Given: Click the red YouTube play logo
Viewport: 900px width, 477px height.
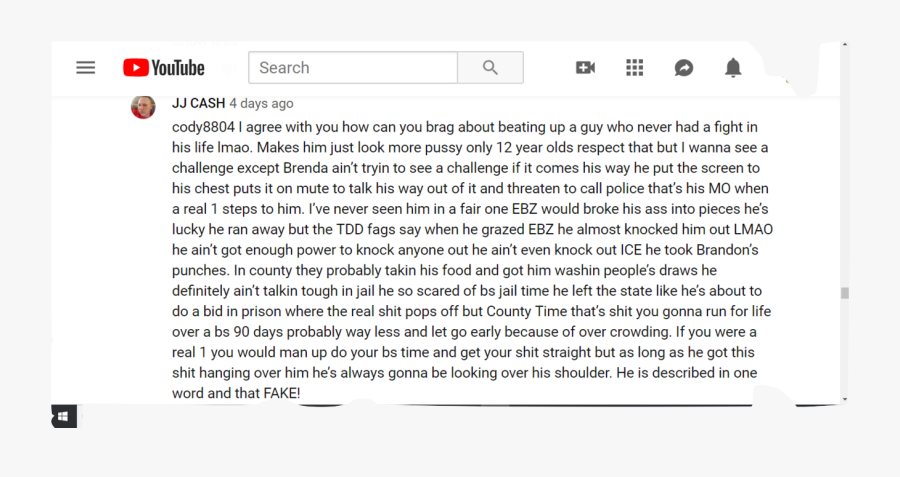Looking at the screenshot, I should coord(136,68).
